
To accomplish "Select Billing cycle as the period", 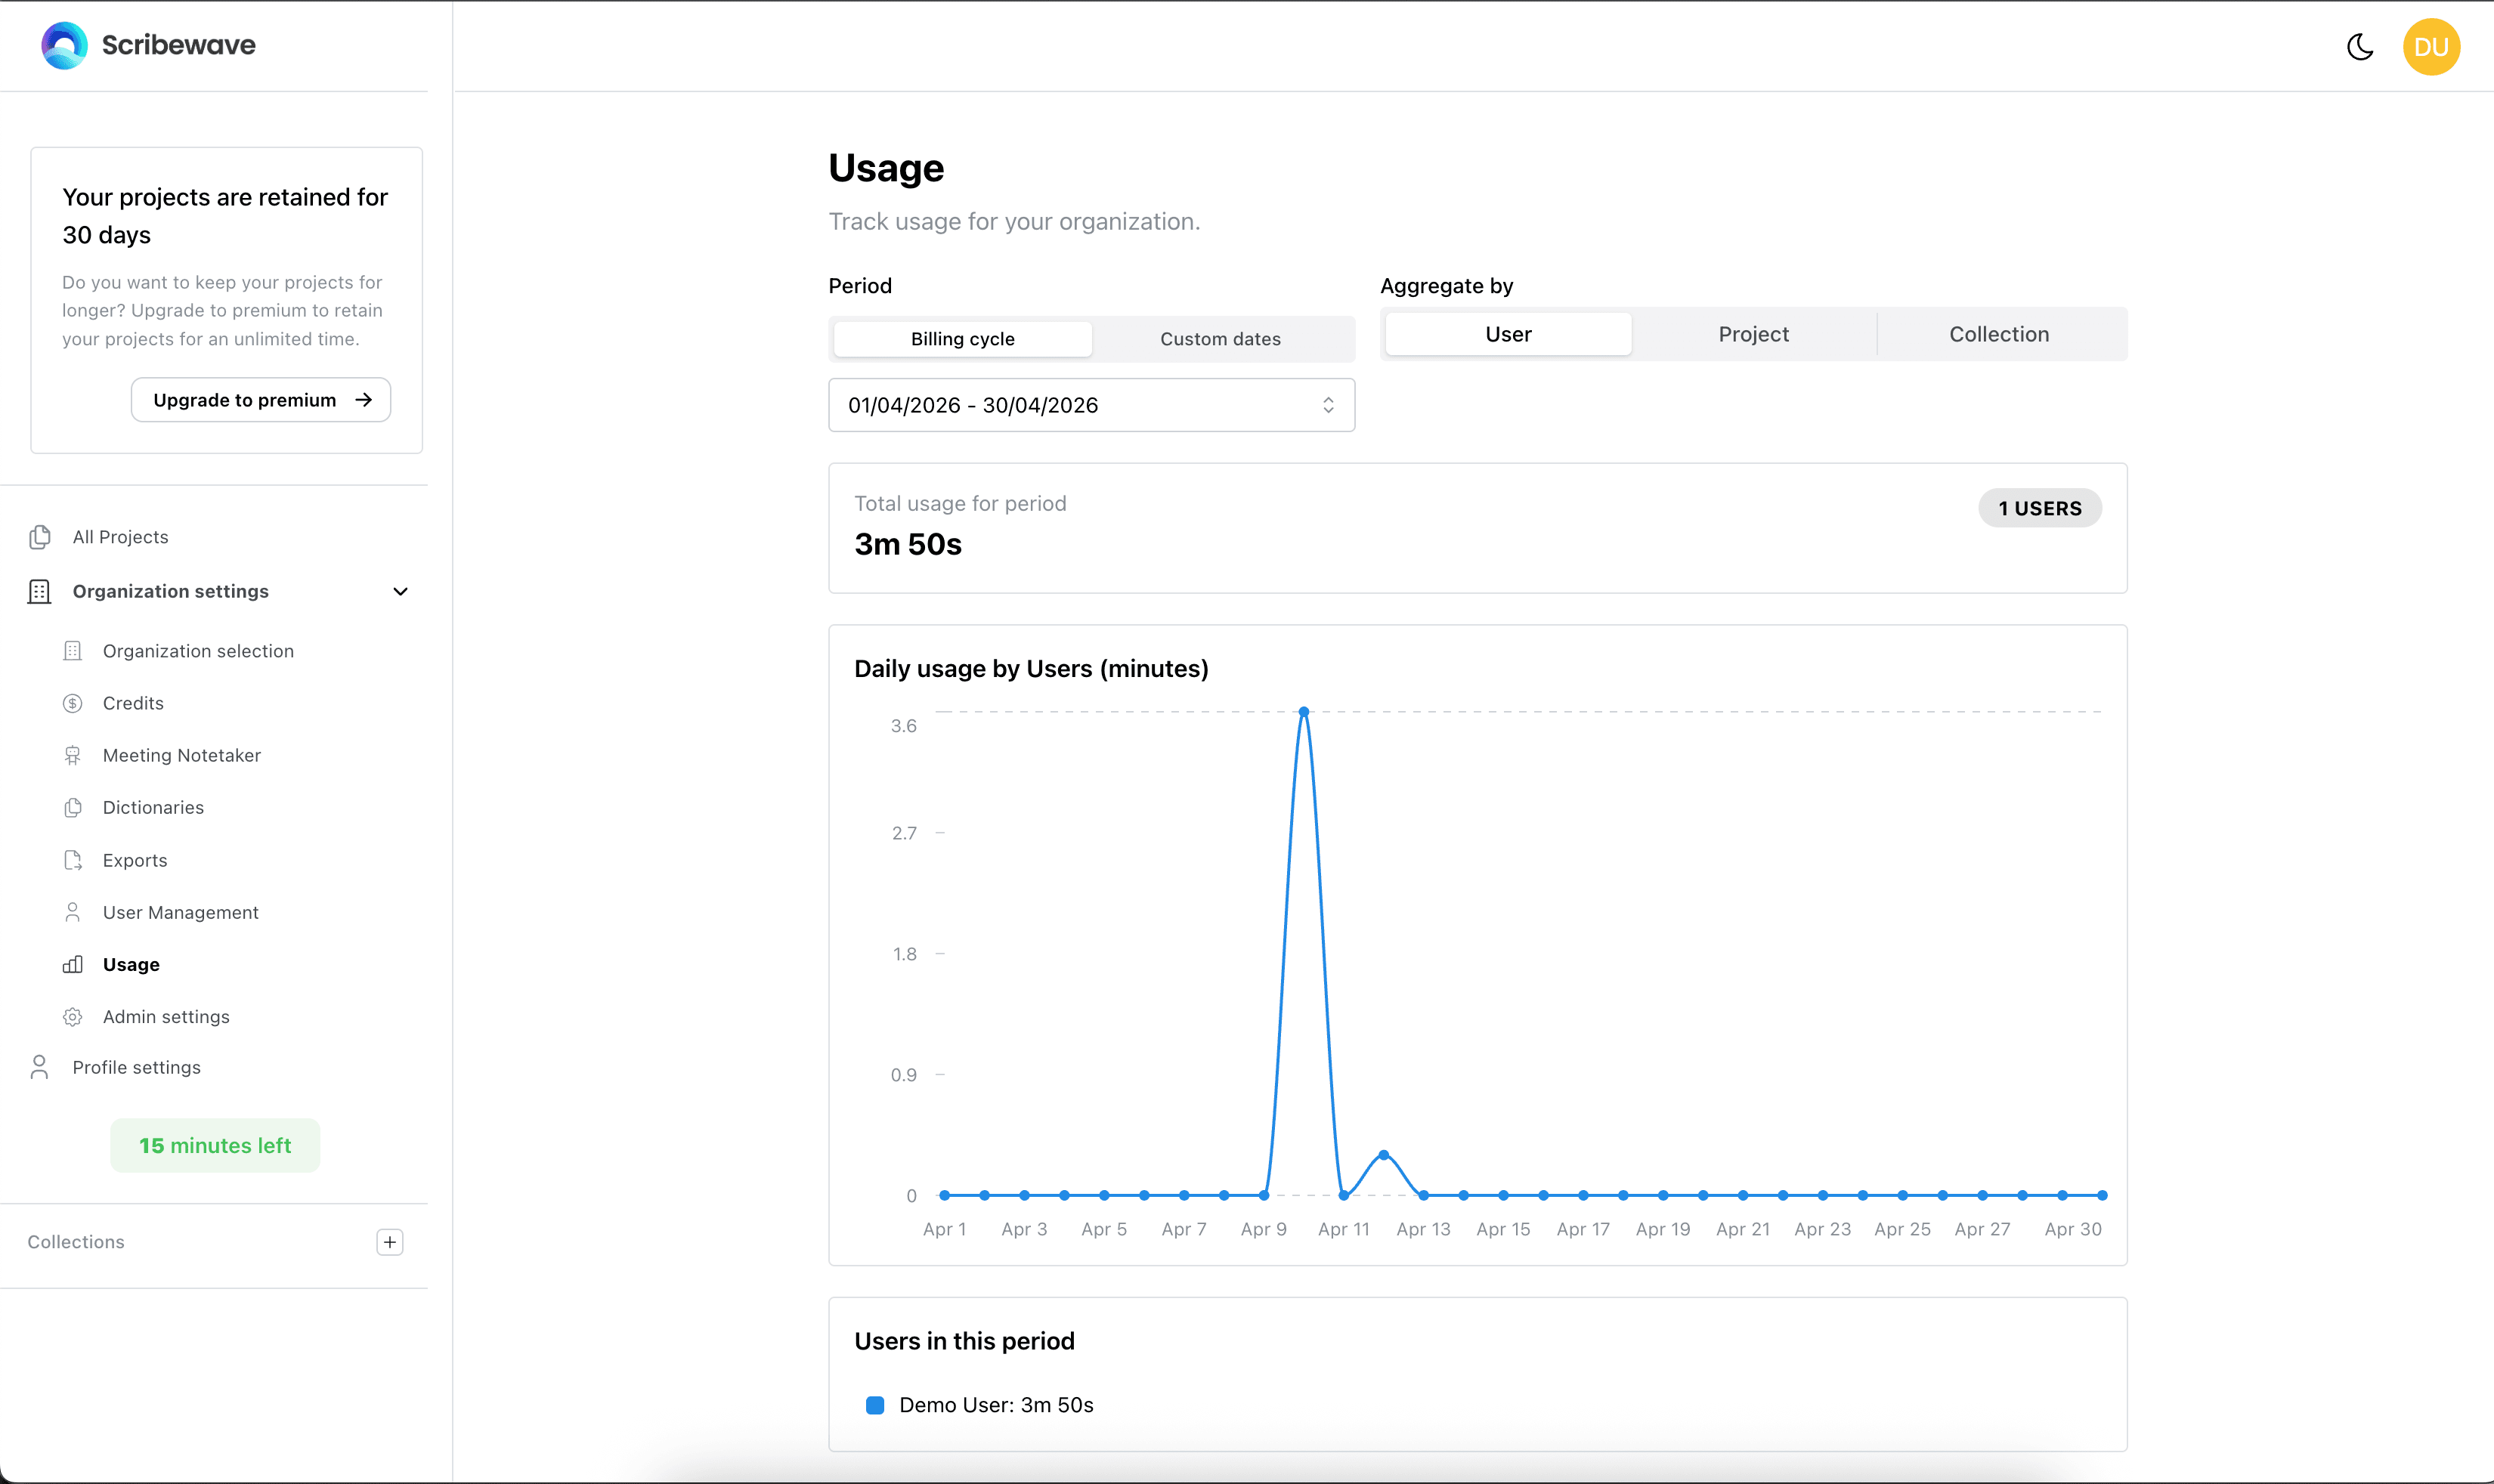I will tap(961, 339).
